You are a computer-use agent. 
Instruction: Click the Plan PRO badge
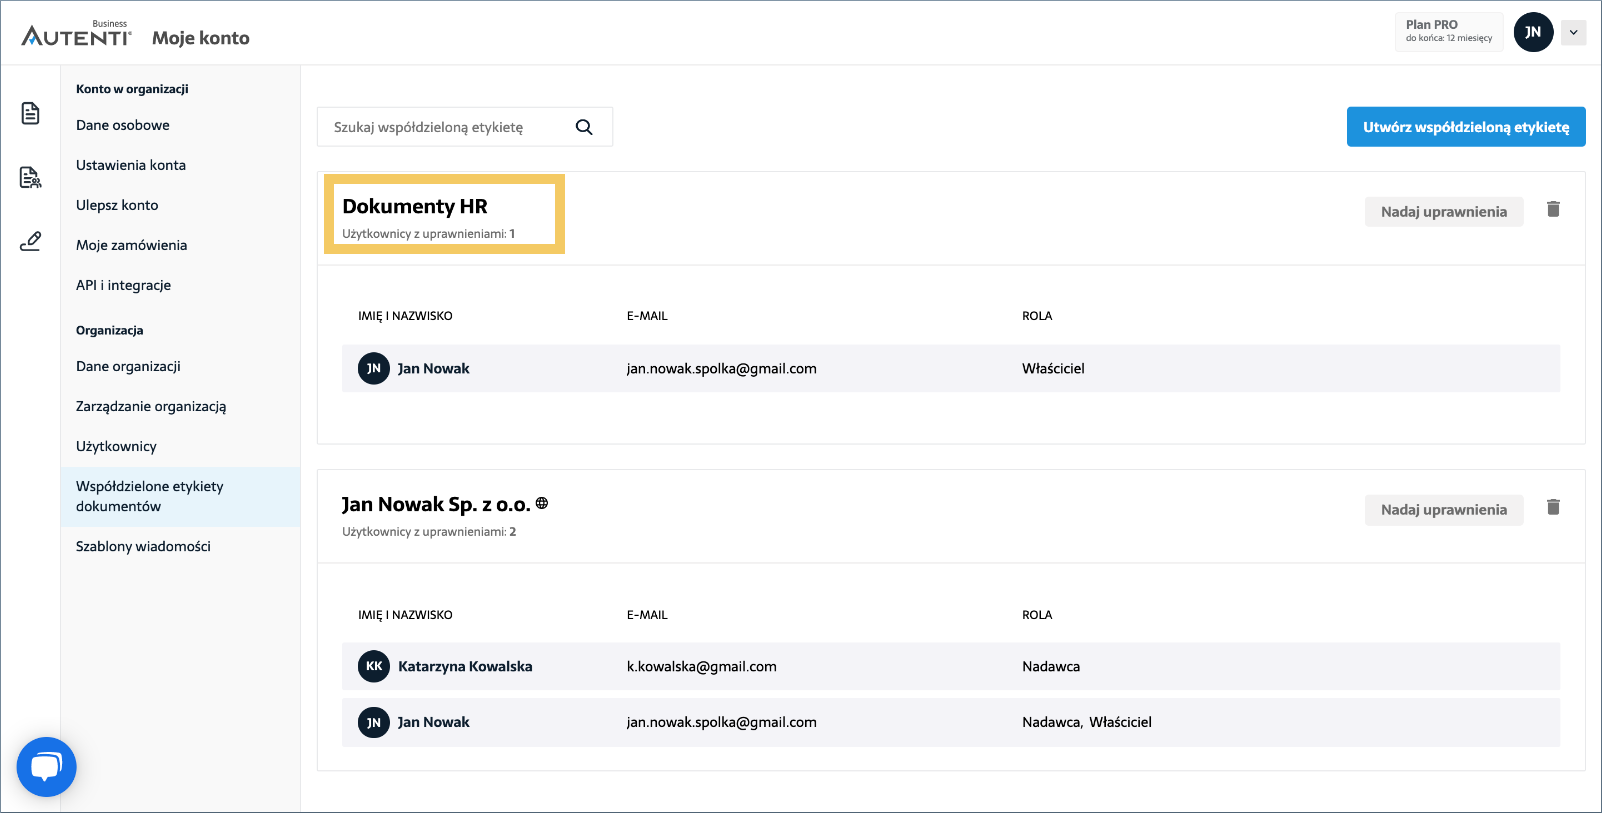pyautogui.click(x=1449, y=32)
